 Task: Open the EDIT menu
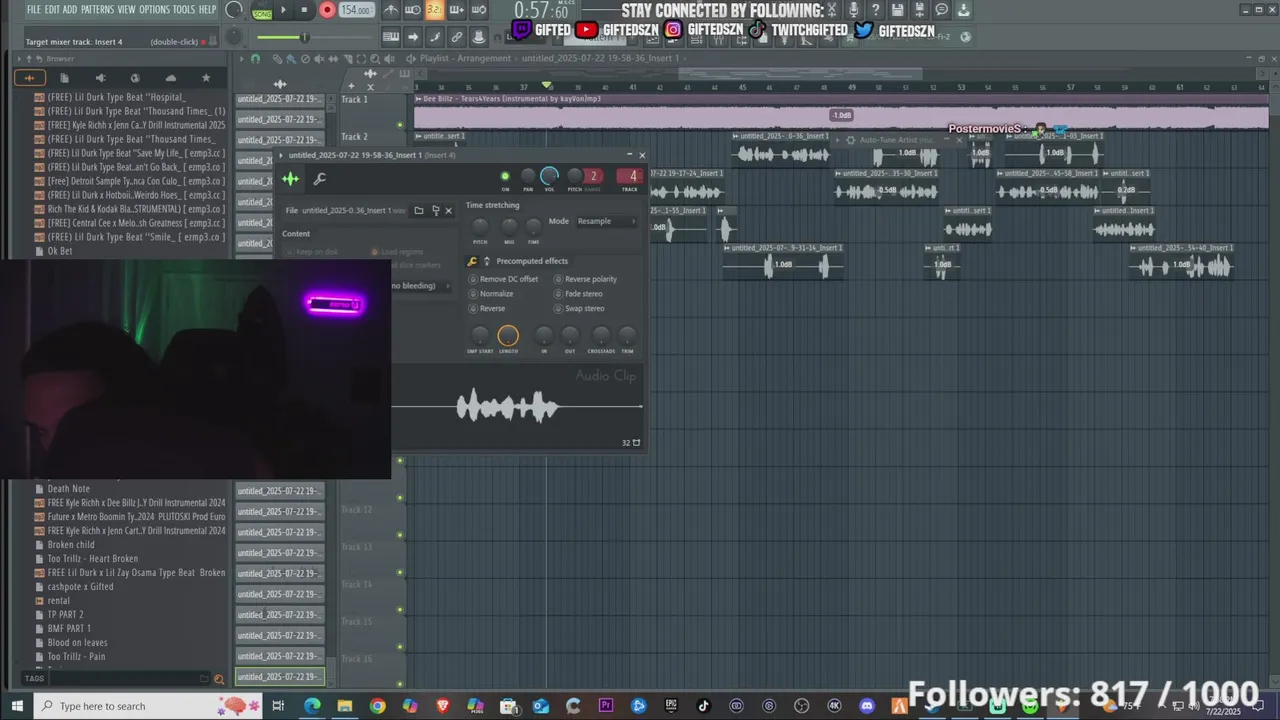click(x=52, y=9)
